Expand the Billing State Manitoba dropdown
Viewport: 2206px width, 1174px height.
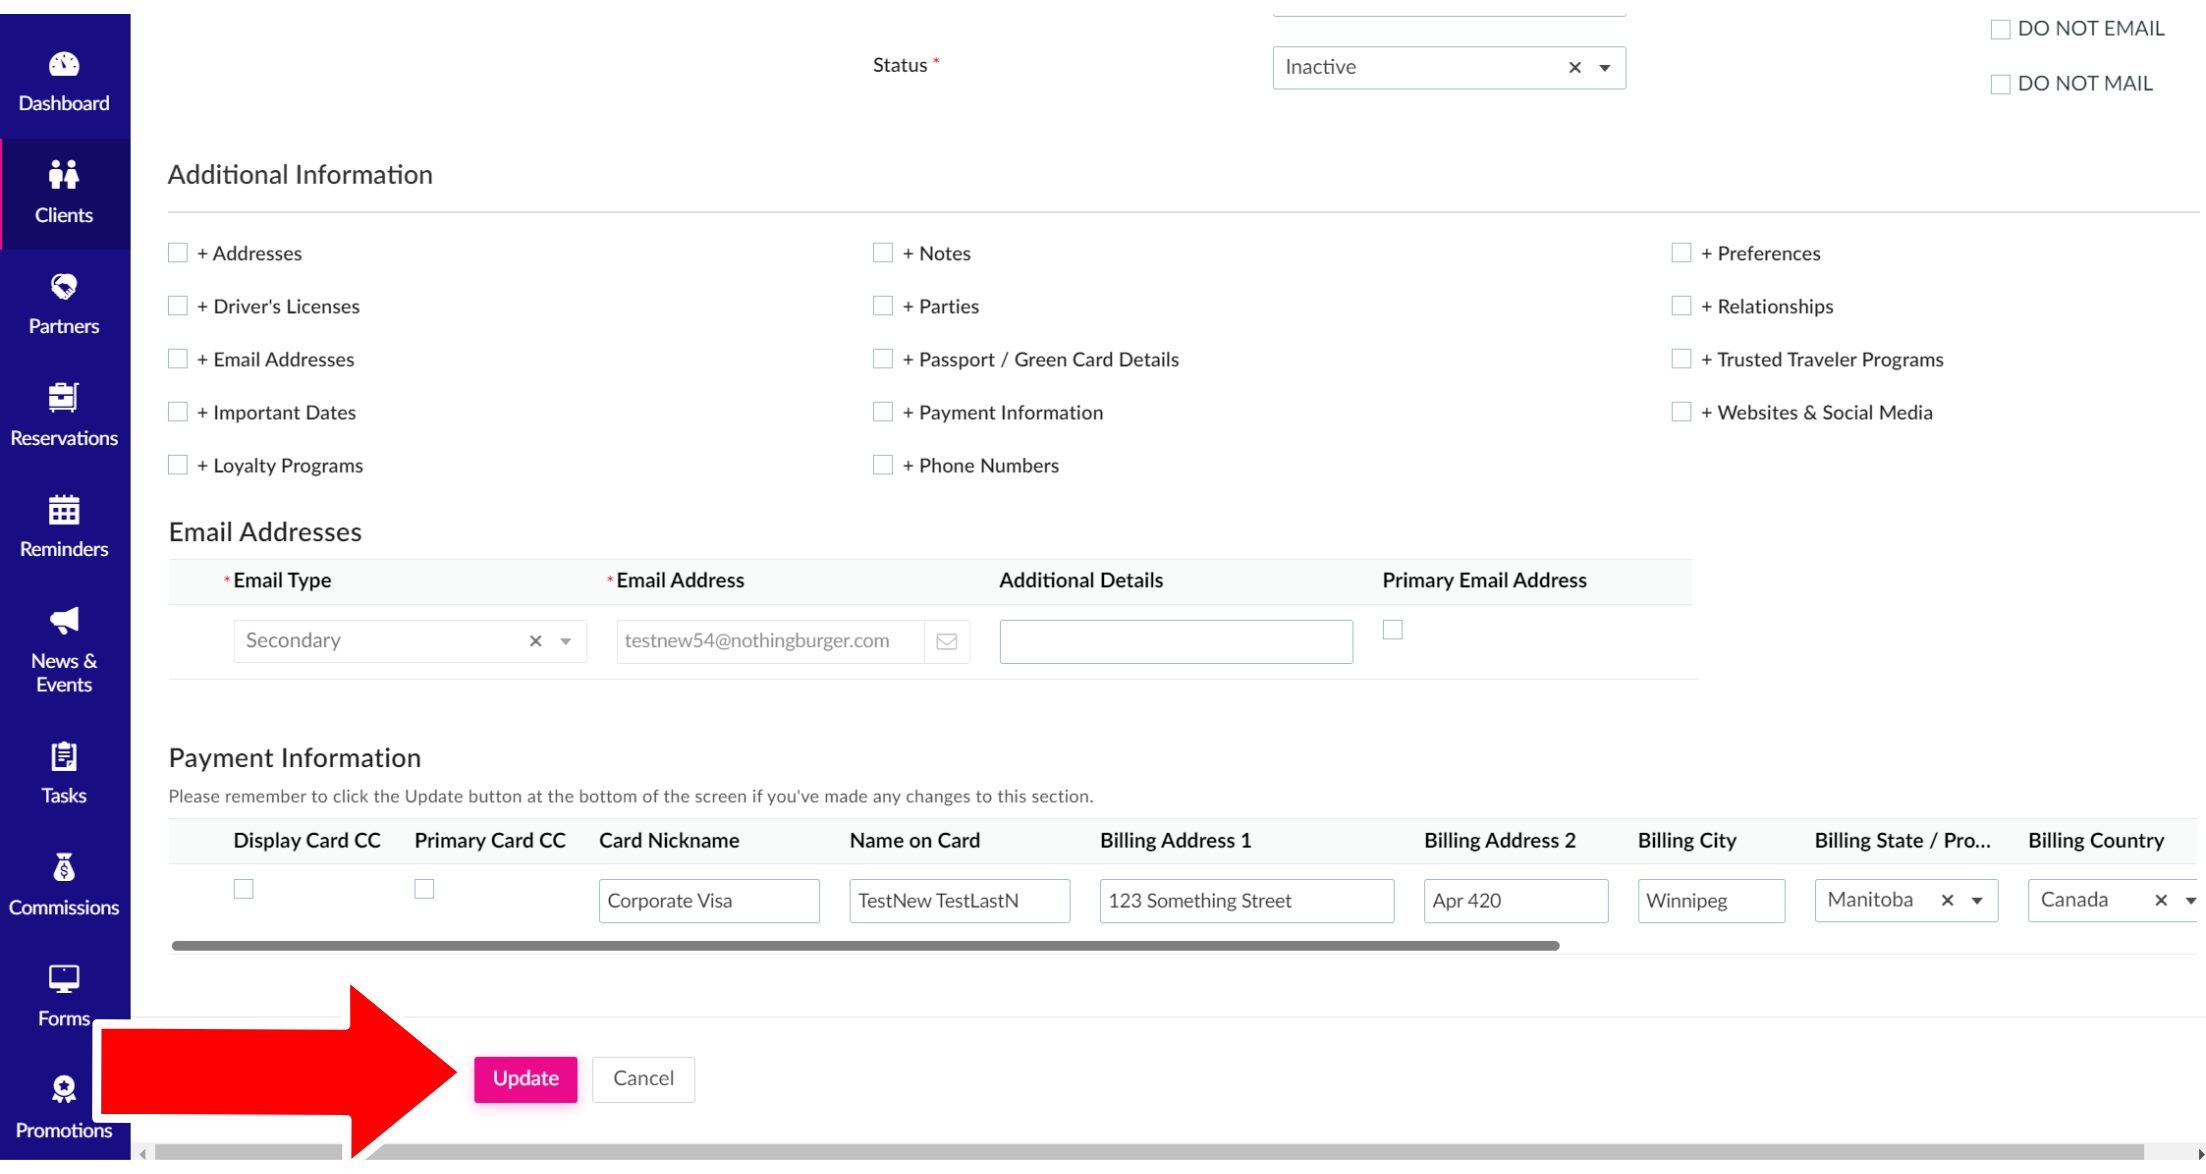pos(1976,901)
